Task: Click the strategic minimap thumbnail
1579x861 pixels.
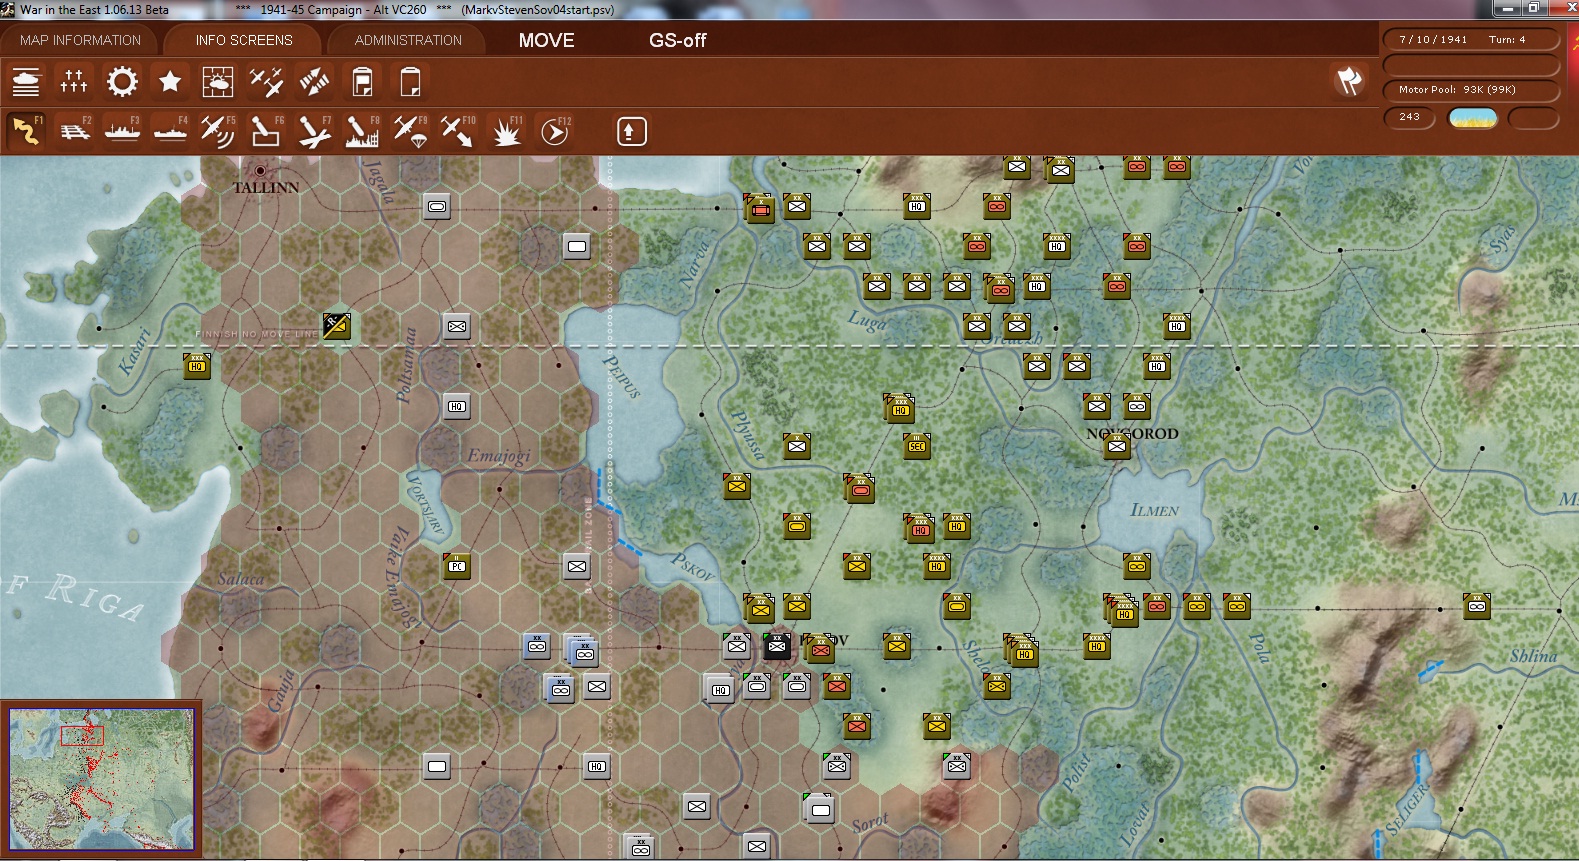Action: click(101, 779)
